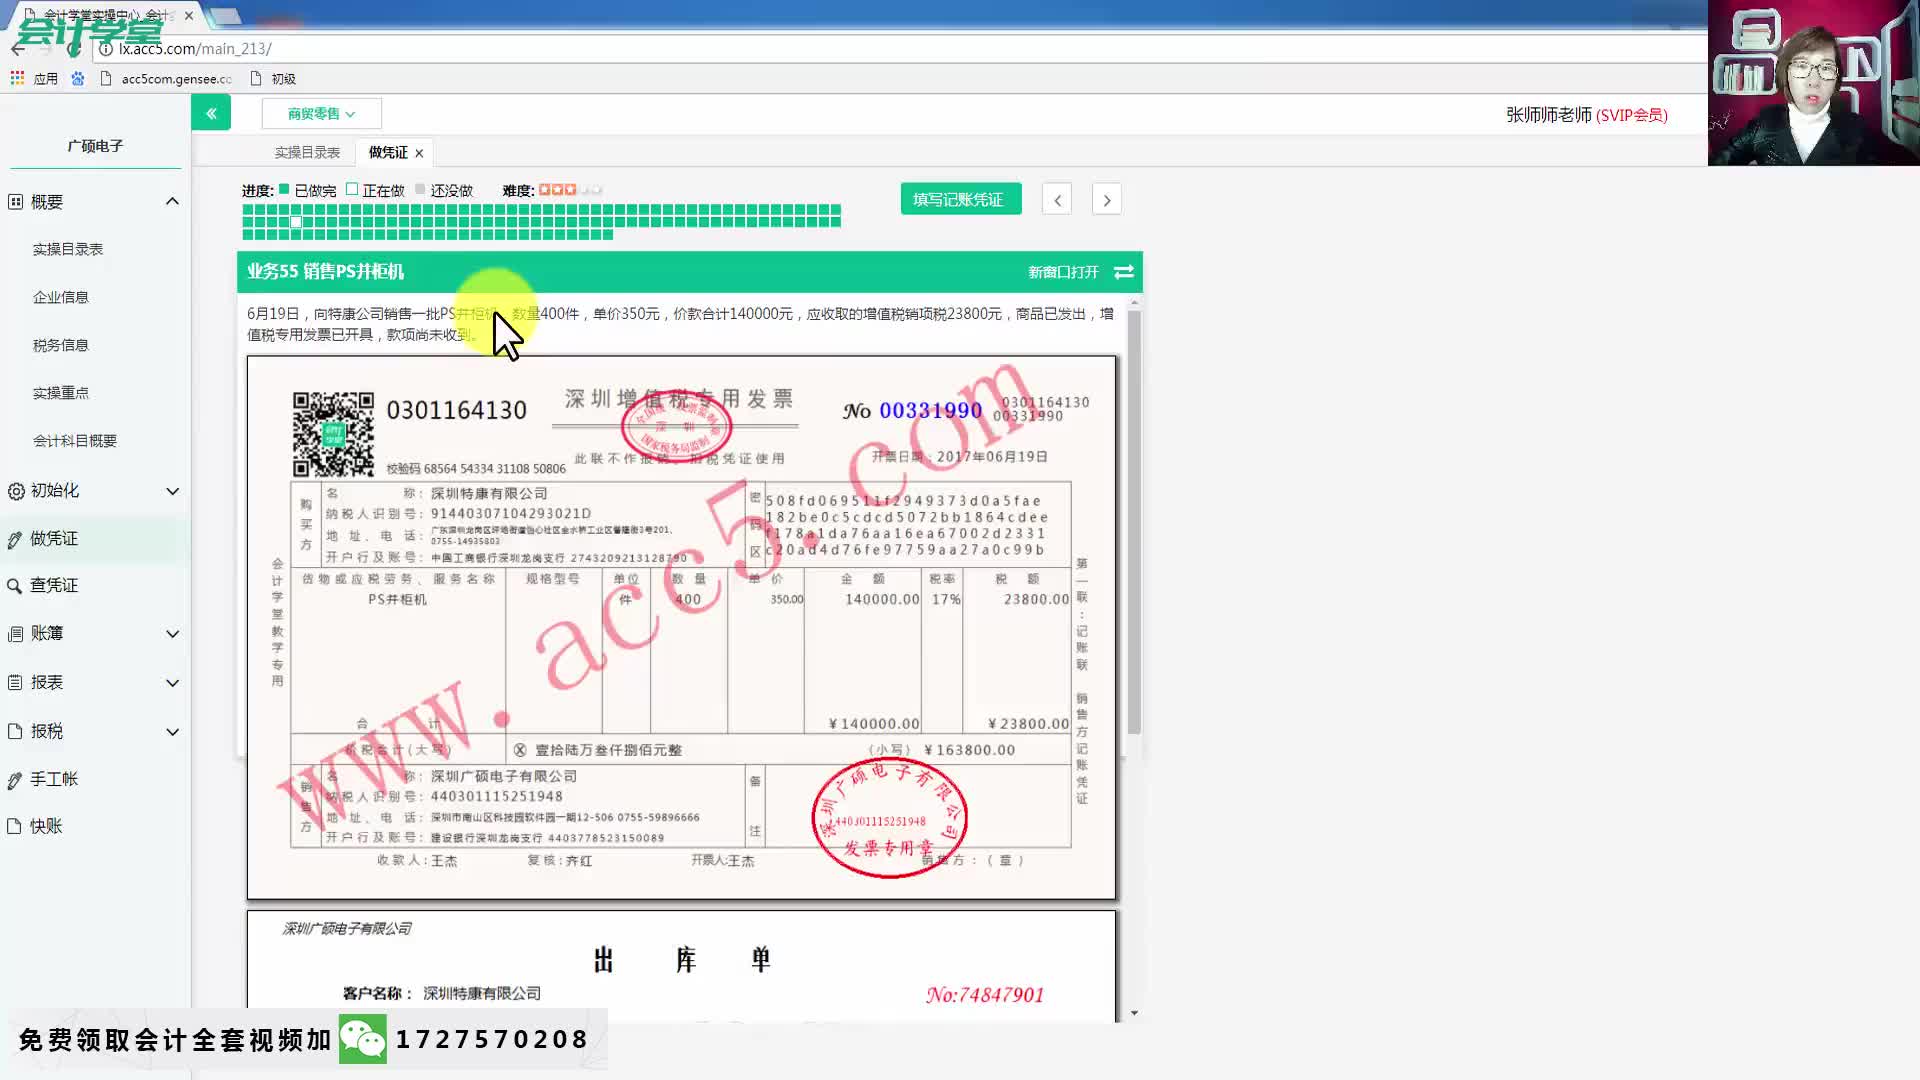Screen dimensions: 1920x1080
Task: Check the 正在做 progress checkbox
Action: (x=352, y=188)
